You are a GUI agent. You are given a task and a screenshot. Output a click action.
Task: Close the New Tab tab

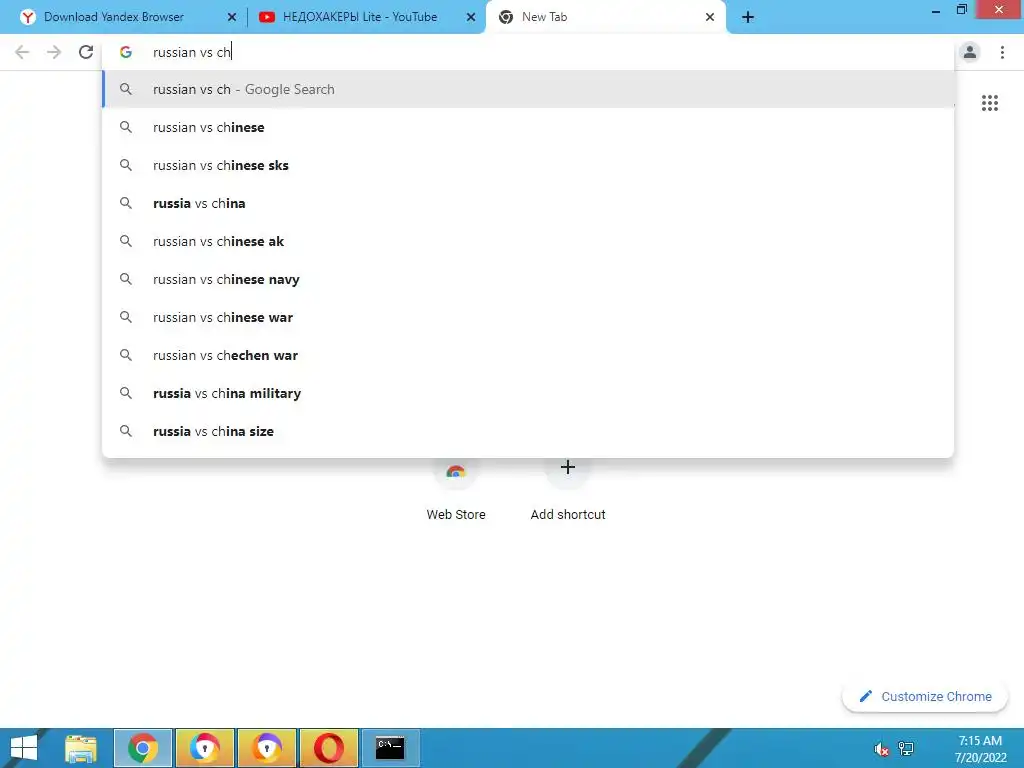(x=710, y=18)
